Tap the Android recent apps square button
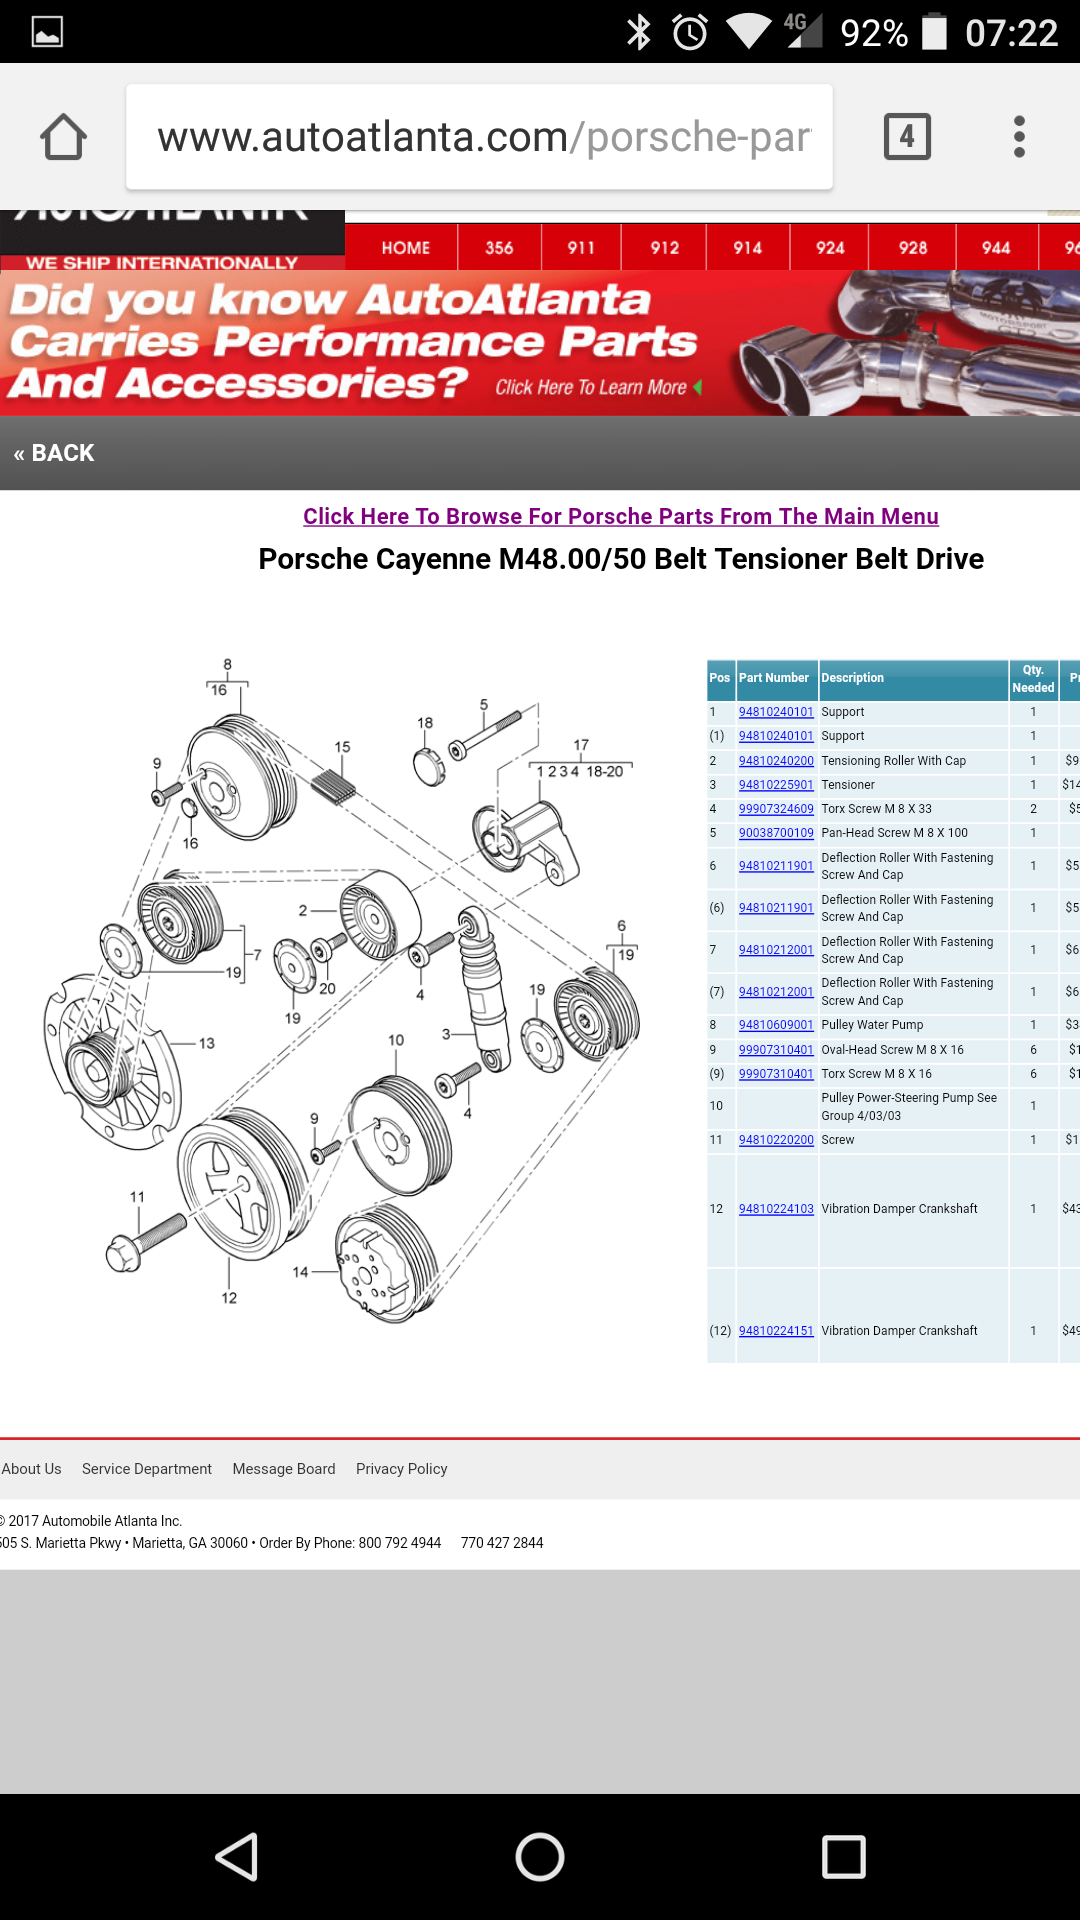The width and height of the screenshot is (1080, 1920). click(843, 1857)
